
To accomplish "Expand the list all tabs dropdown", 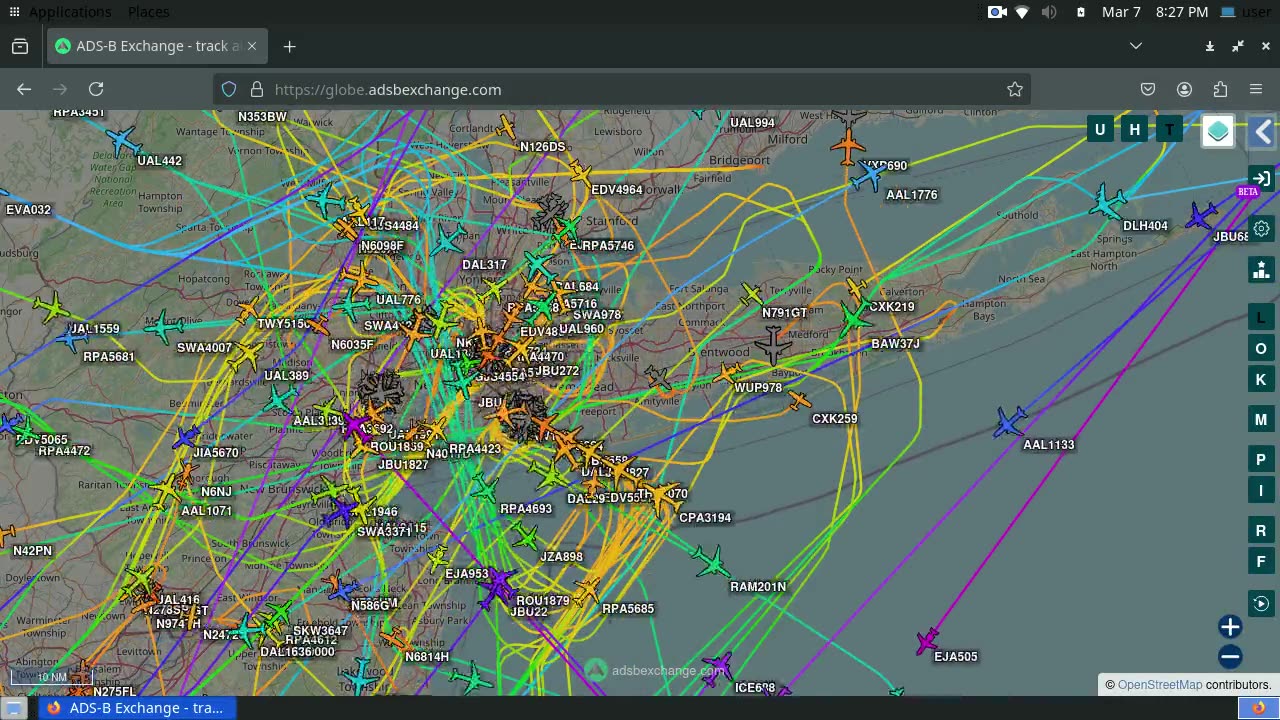I will pyautogui.click(x=1136, y=46).
